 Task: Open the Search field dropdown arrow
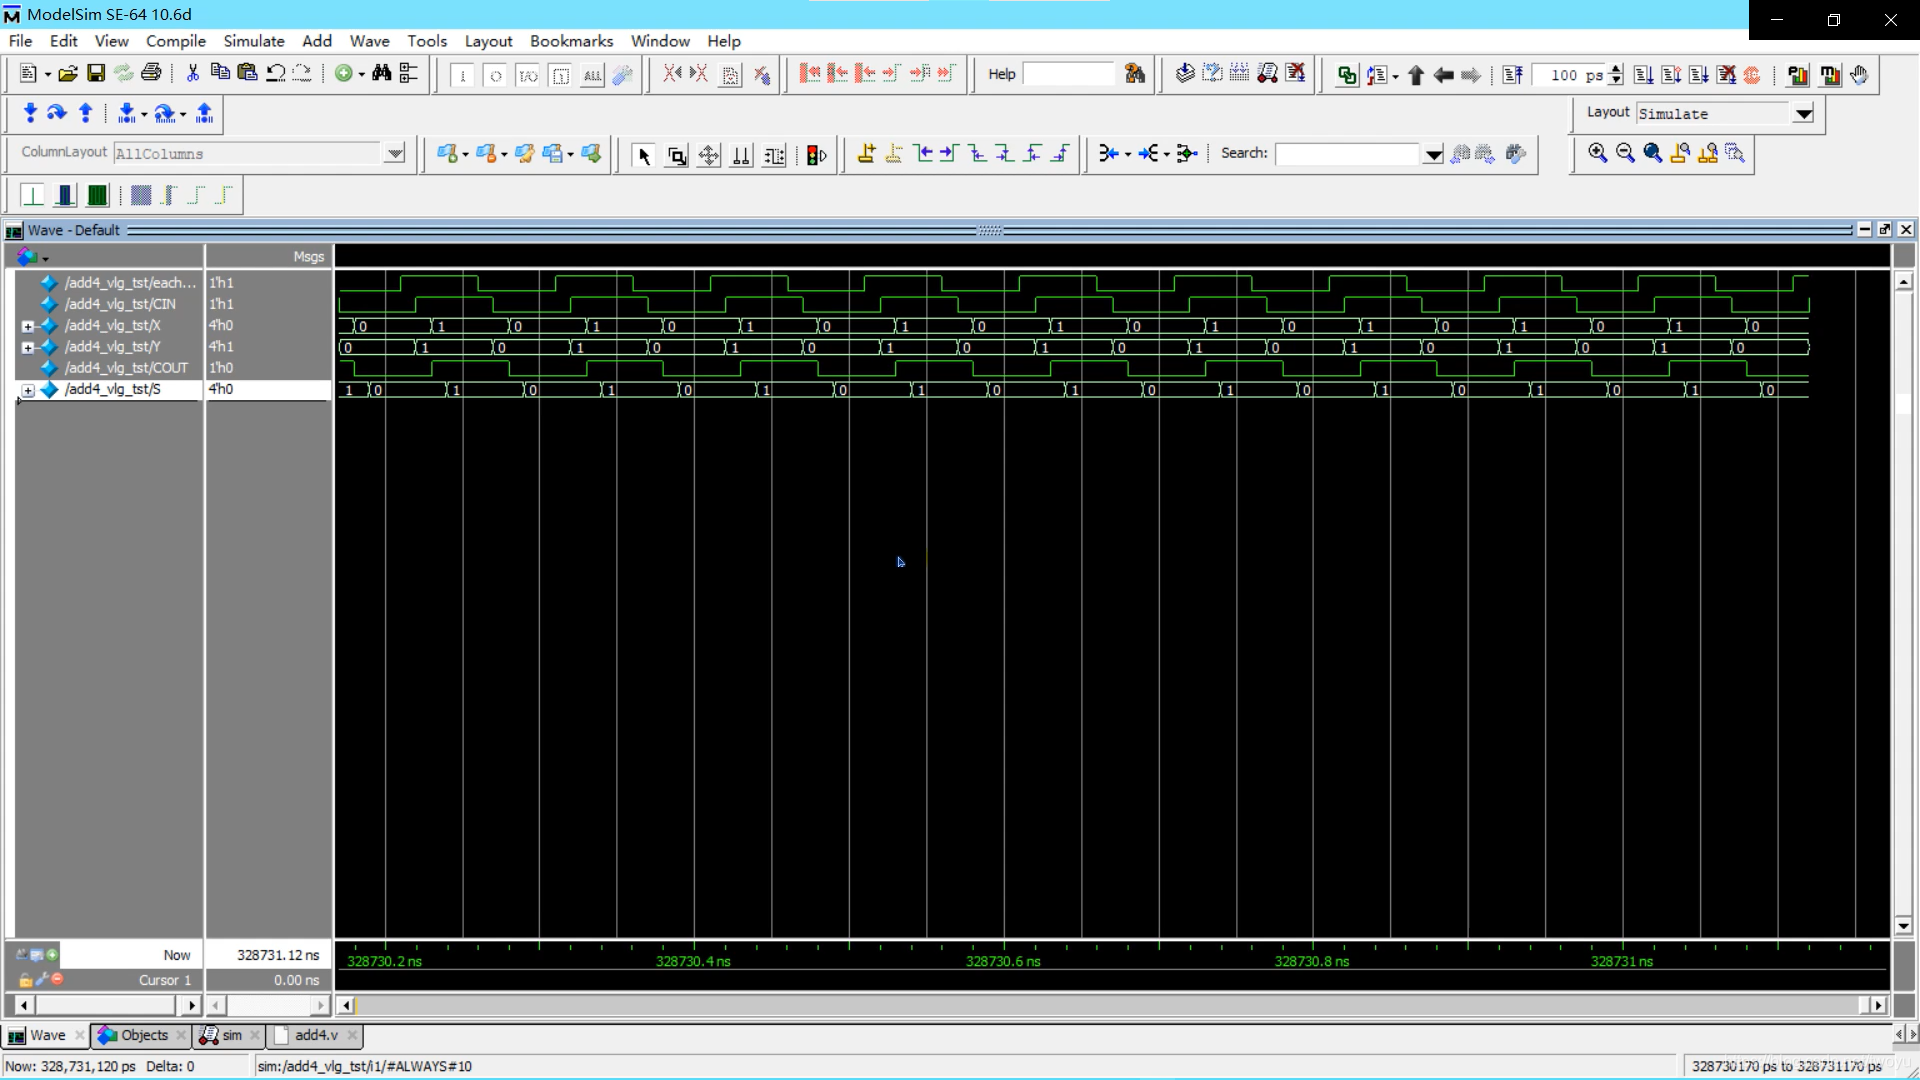tap(1433, 154)
